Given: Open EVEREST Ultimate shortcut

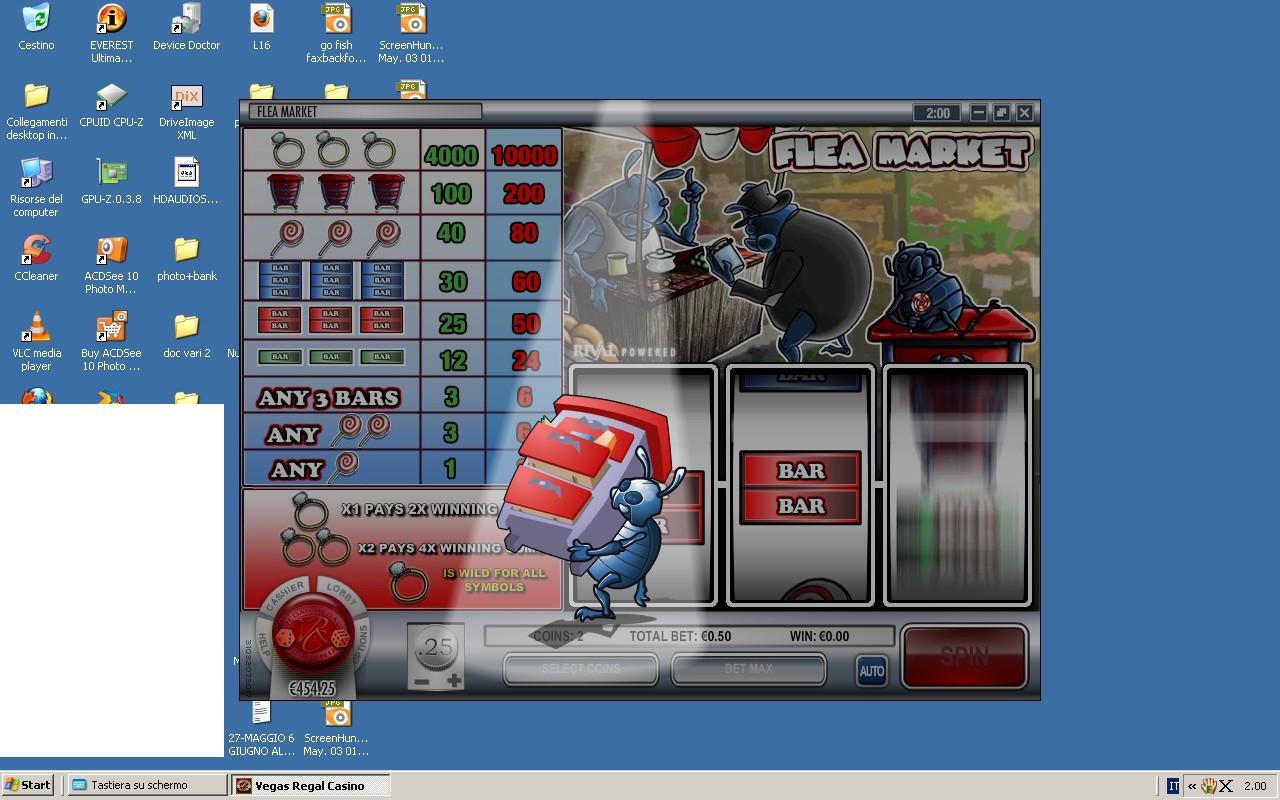Looking at the screenshot, I should 111,33.
